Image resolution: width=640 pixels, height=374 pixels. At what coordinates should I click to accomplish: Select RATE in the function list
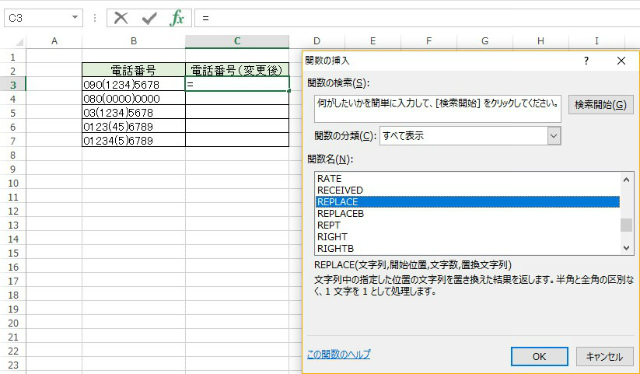468,179
